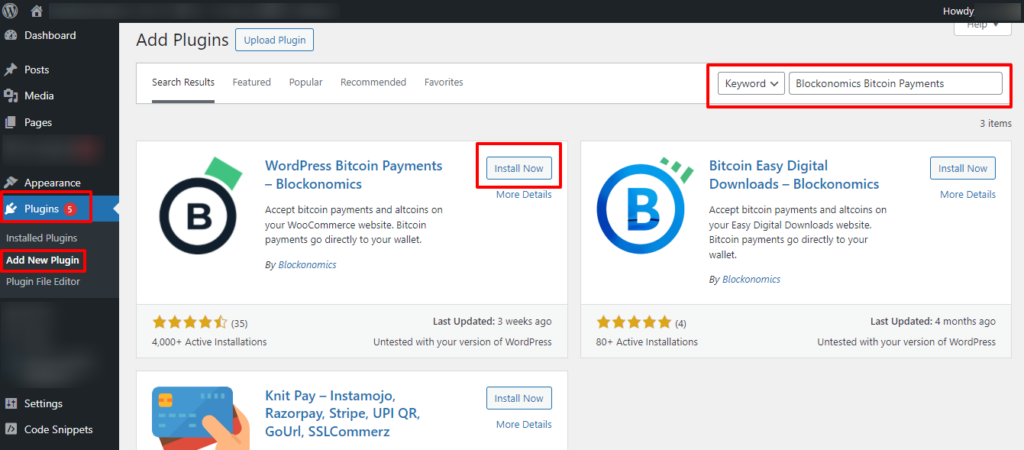
Task: Open Installed Plugins submenu item
Action: pos(42,239)
